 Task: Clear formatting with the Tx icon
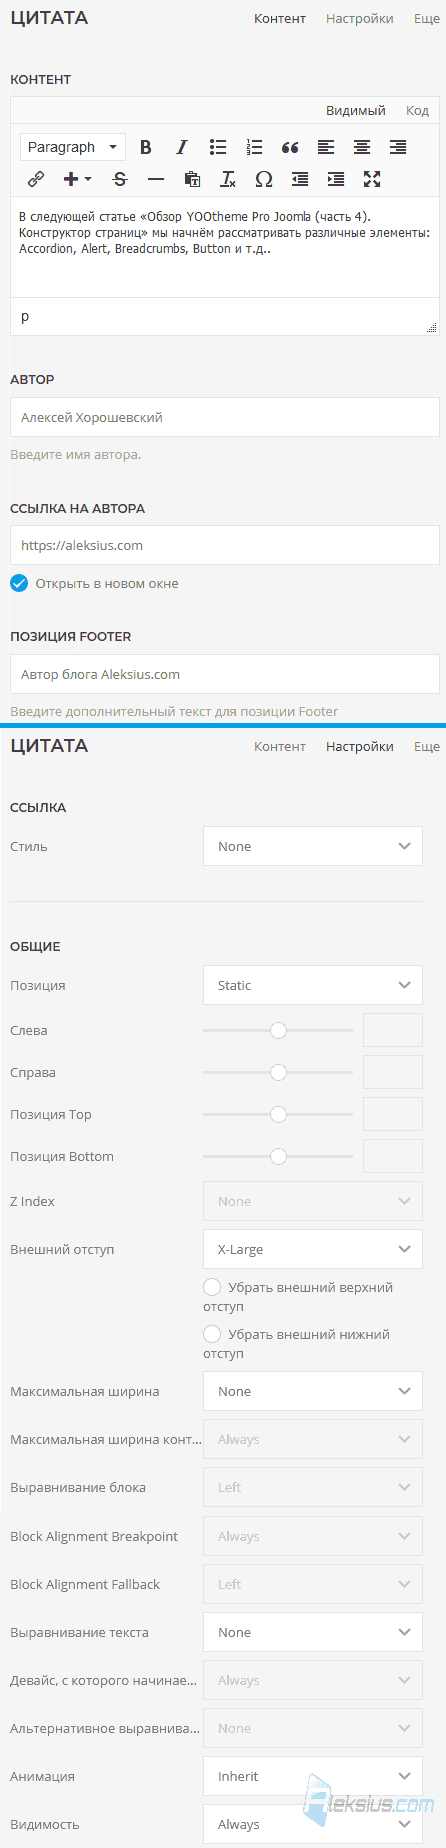pos(228,179)
